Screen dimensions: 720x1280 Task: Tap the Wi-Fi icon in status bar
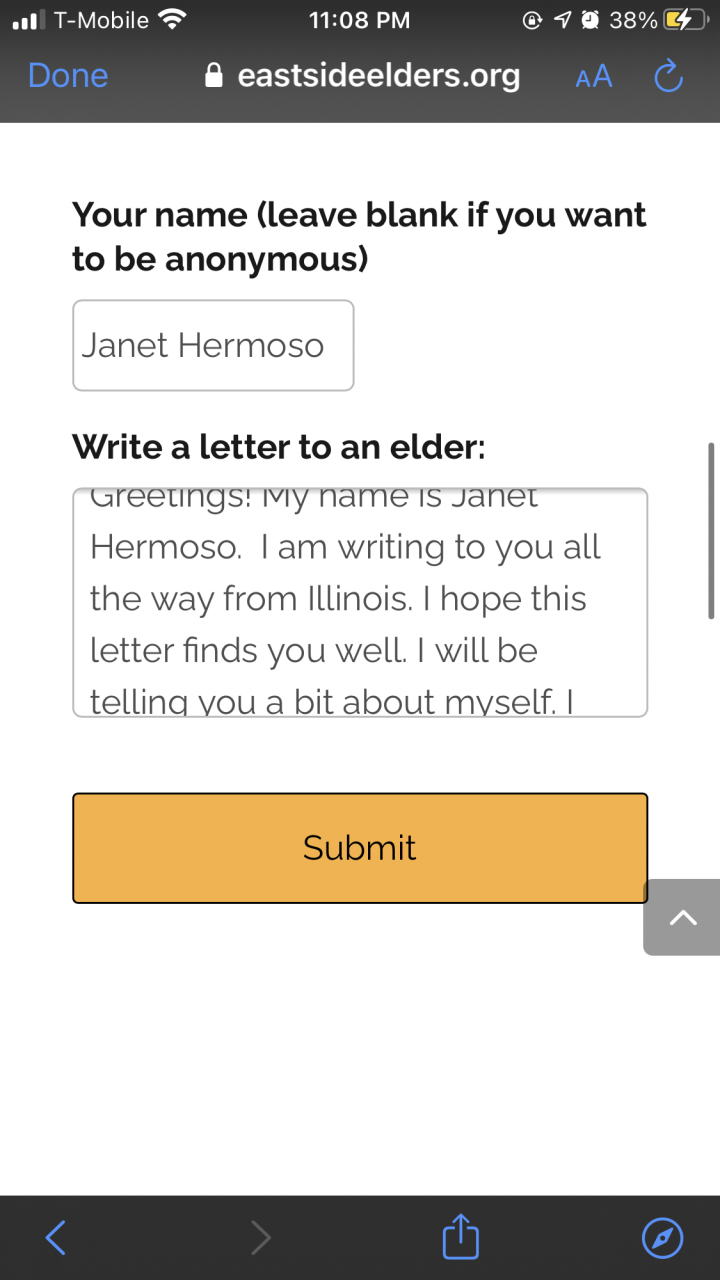coord(172,20)
